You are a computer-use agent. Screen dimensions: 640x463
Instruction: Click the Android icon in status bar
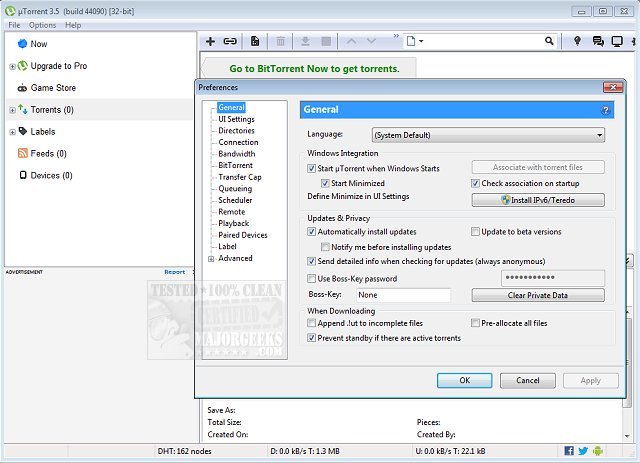pyautogui.click(x=598, y=451)
